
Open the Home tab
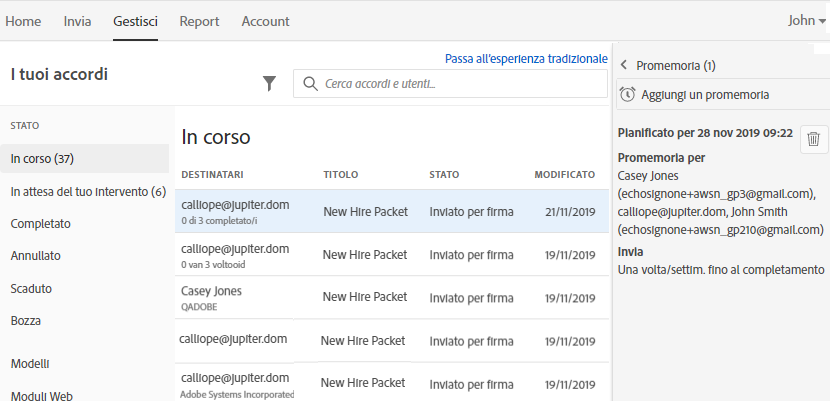point(24,21)
